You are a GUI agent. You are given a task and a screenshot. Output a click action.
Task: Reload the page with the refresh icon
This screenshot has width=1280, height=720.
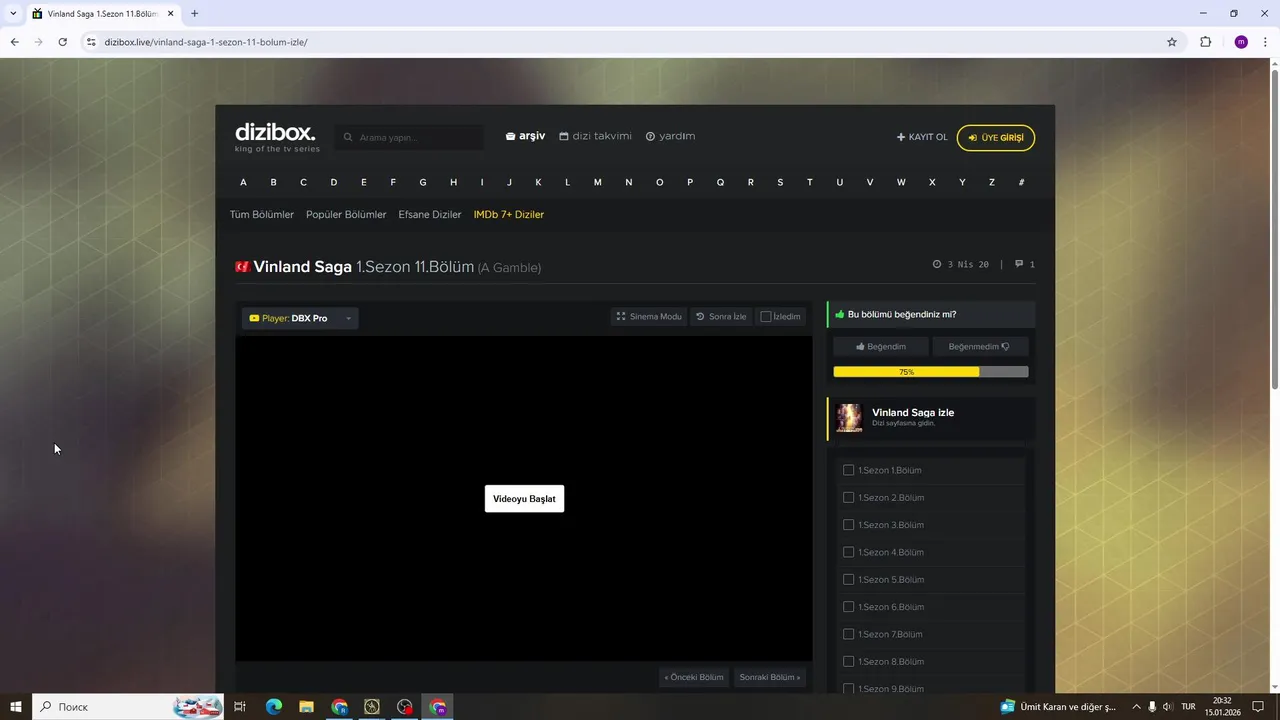pos(62,42)
